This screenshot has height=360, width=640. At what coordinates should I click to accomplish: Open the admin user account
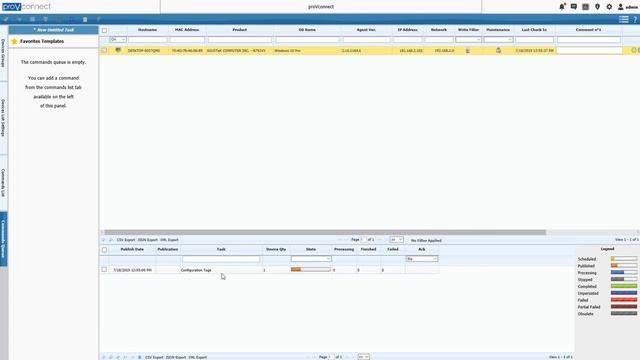(x=627, y=7)
